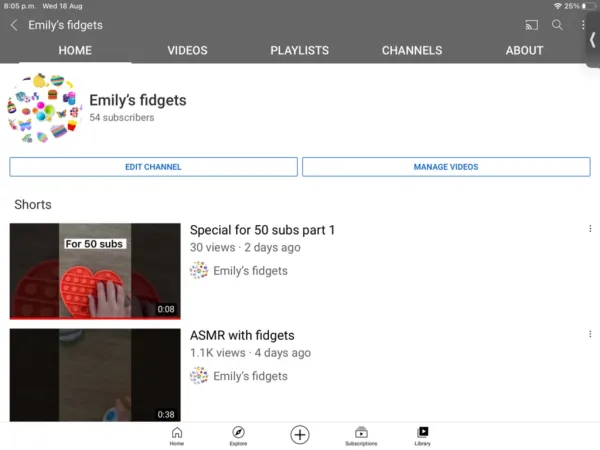Switch to the Playlists tab

pos(299,50)
